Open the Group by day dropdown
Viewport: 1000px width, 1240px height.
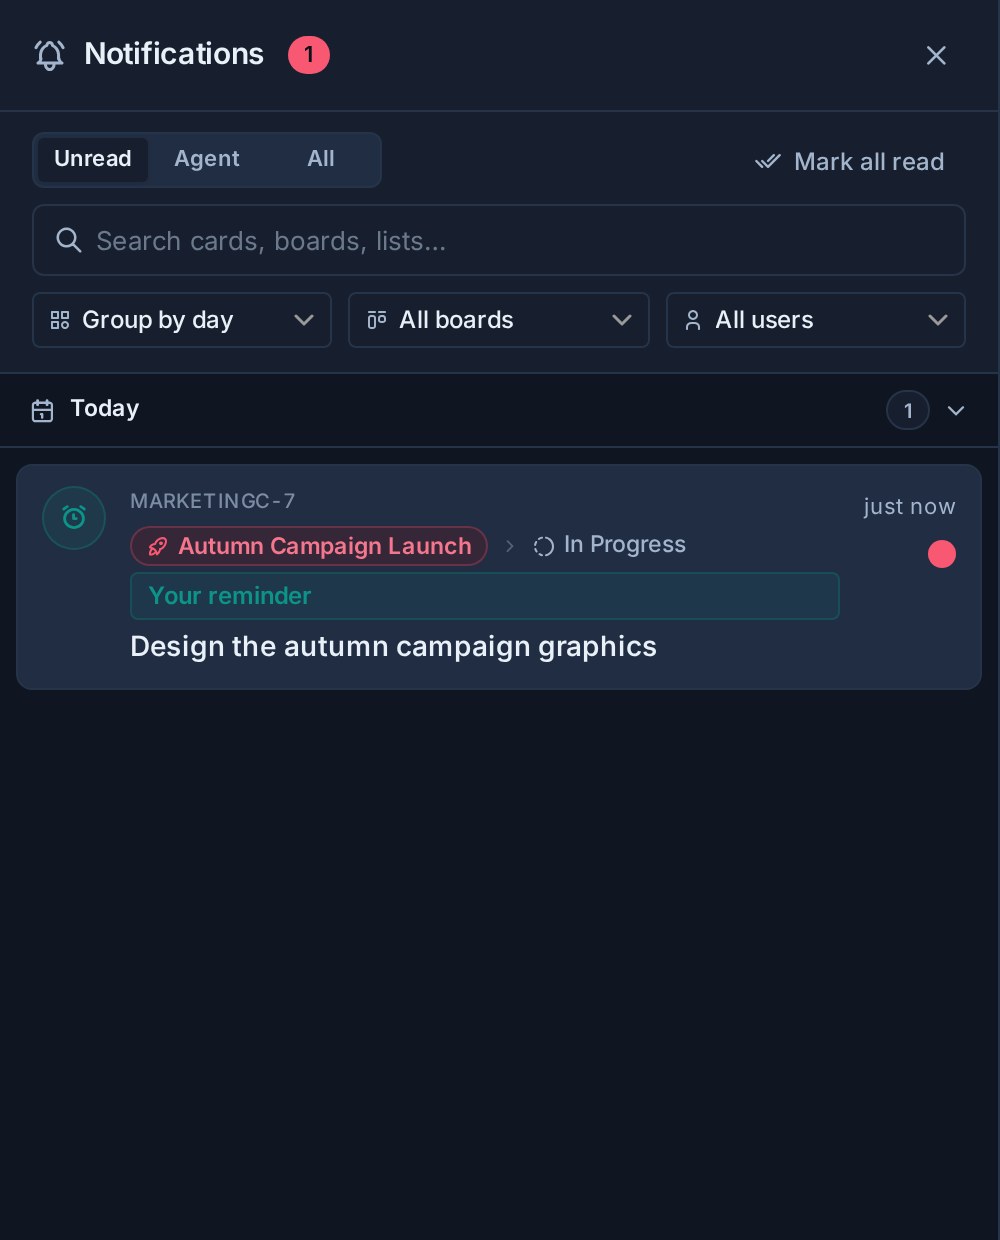182,320
